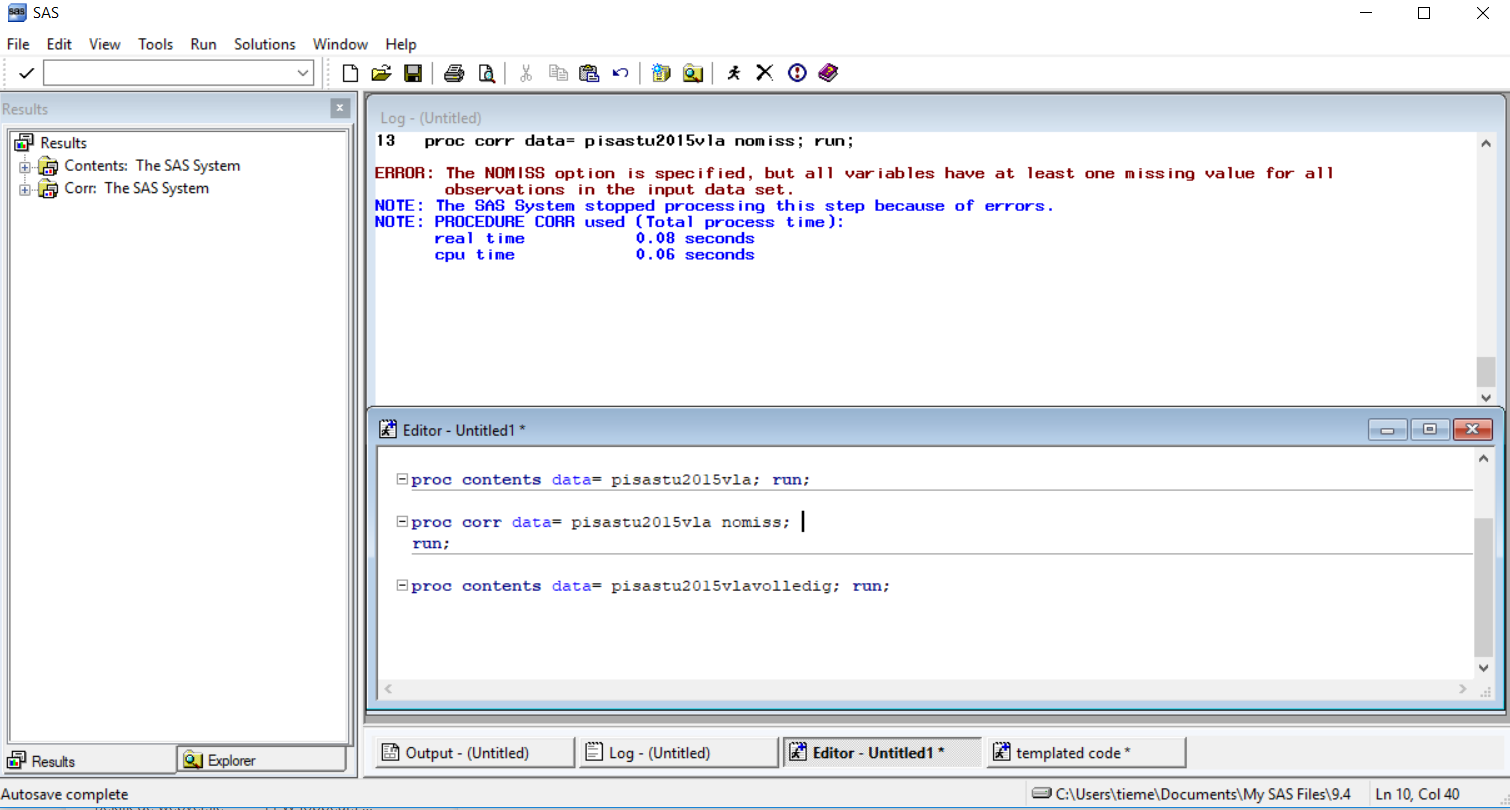Collapse the proc corr code block
Viewport: 1510px width, 810px height.
point(402,522)
